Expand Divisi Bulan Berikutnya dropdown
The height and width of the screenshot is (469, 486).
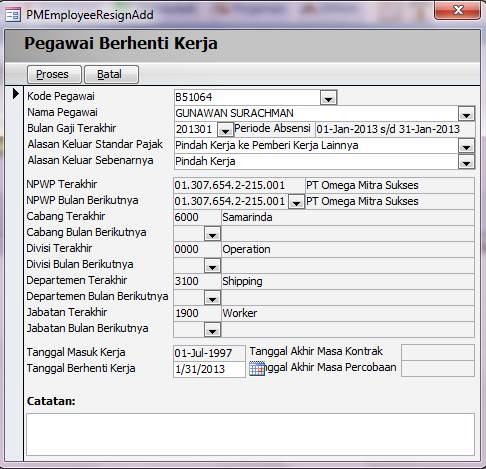pyautogui.click(x=212, y=266)
